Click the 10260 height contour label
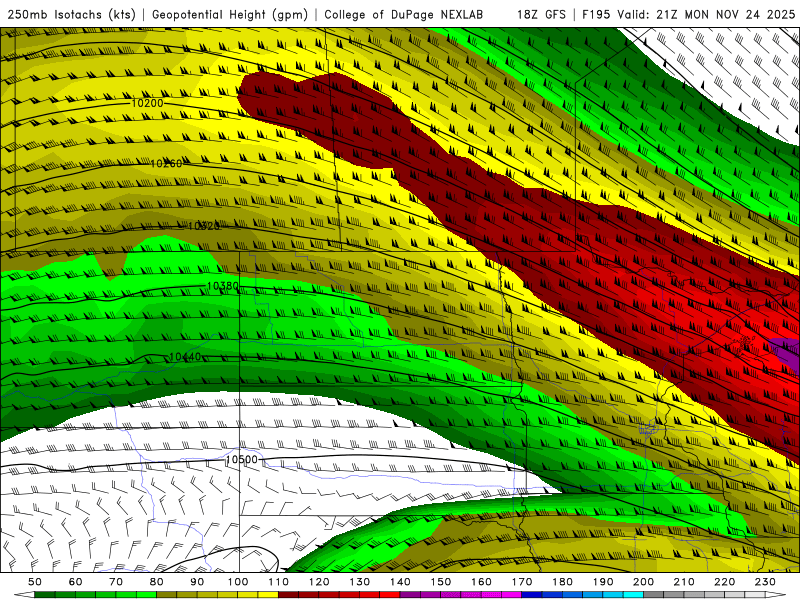 pyautogui.click(x=166, y=163)
